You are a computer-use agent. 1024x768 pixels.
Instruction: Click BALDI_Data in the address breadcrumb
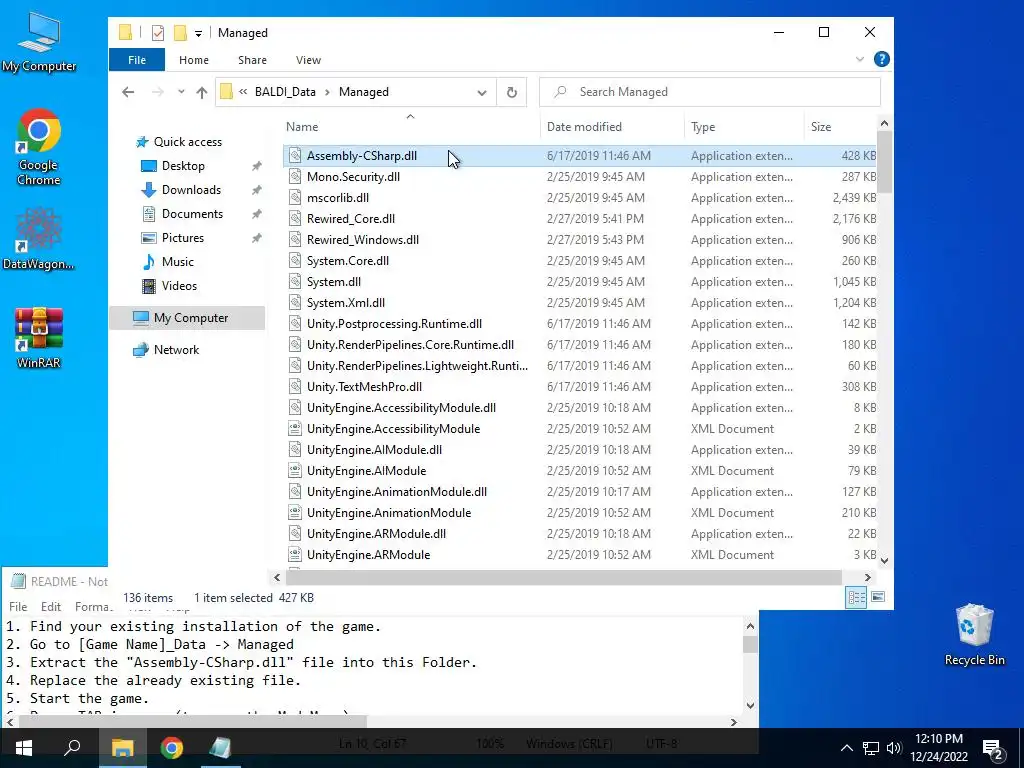[x=285, y=92]
